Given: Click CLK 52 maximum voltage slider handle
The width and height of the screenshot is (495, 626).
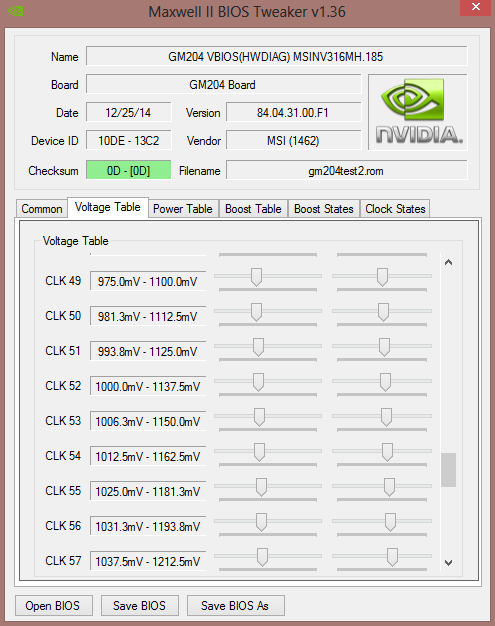Looking at the screenshot, I should [x=385, y=382].
